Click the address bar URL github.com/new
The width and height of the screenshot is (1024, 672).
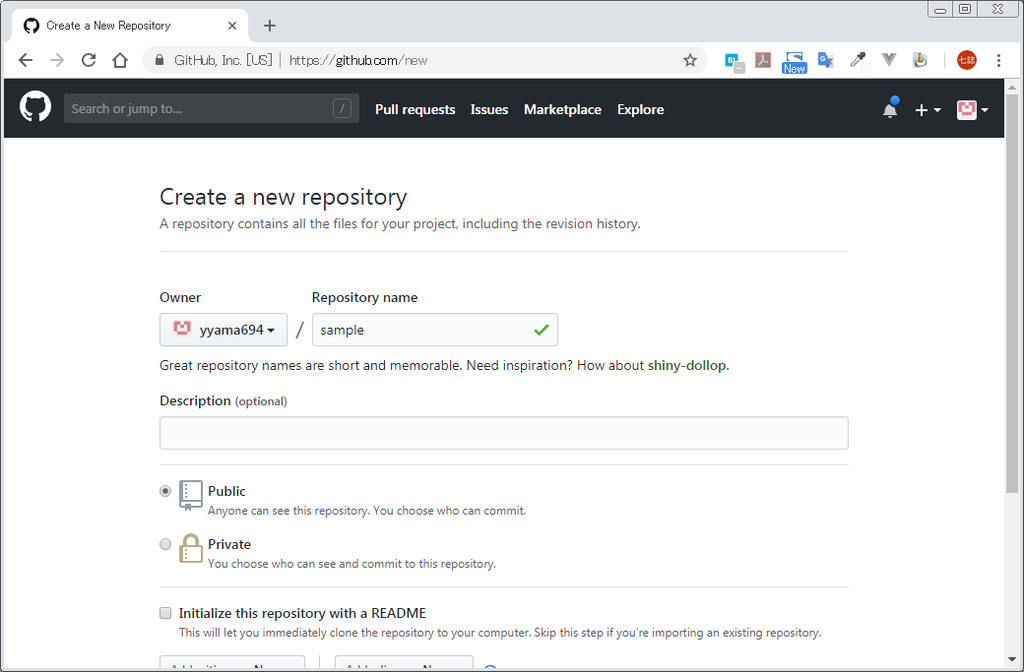[x=359, y=61]
